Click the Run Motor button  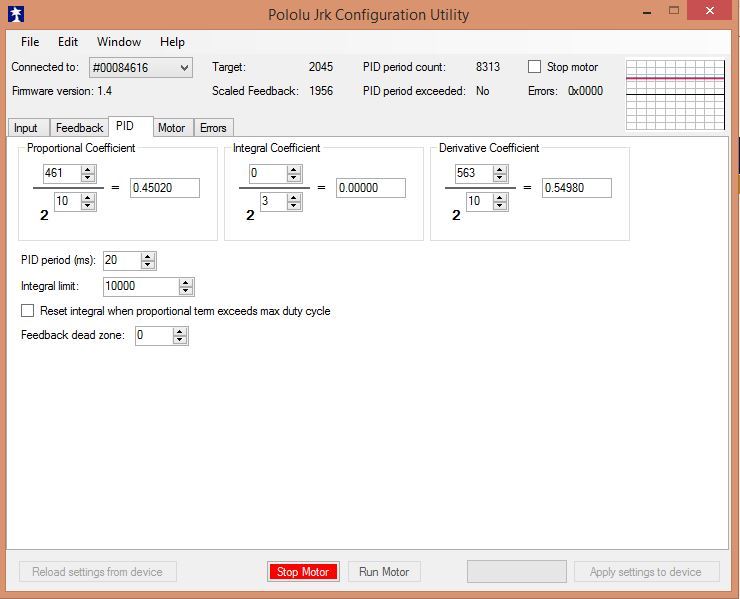[384, 572]
